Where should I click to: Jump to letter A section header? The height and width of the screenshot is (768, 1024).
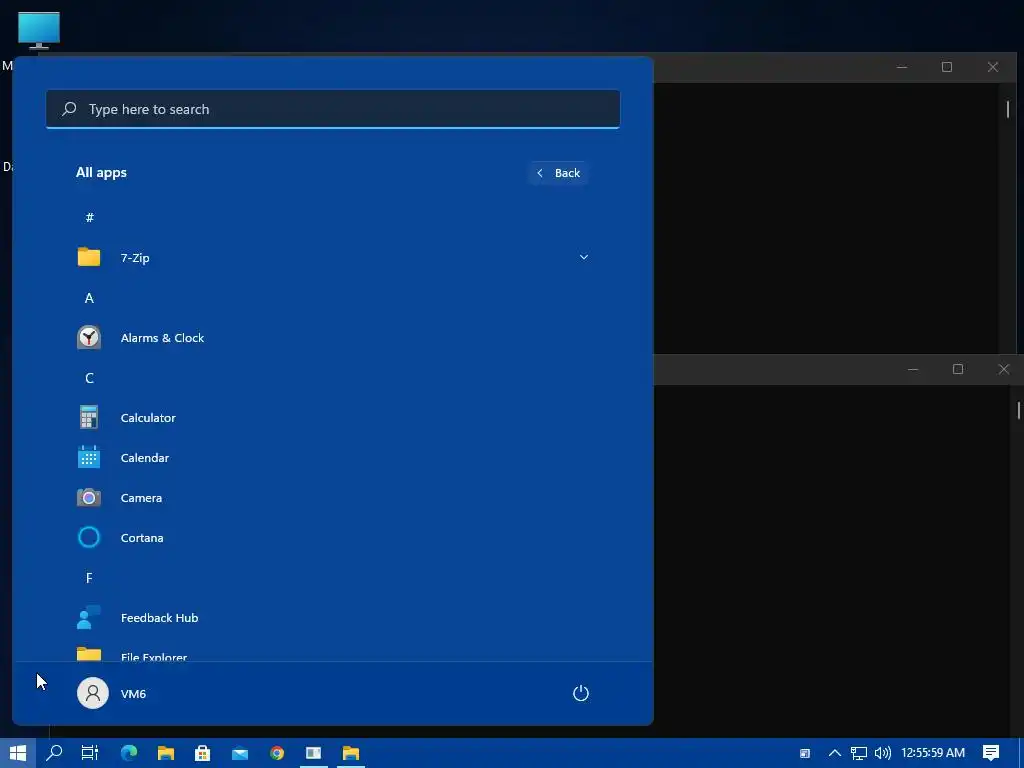[89, 298]
